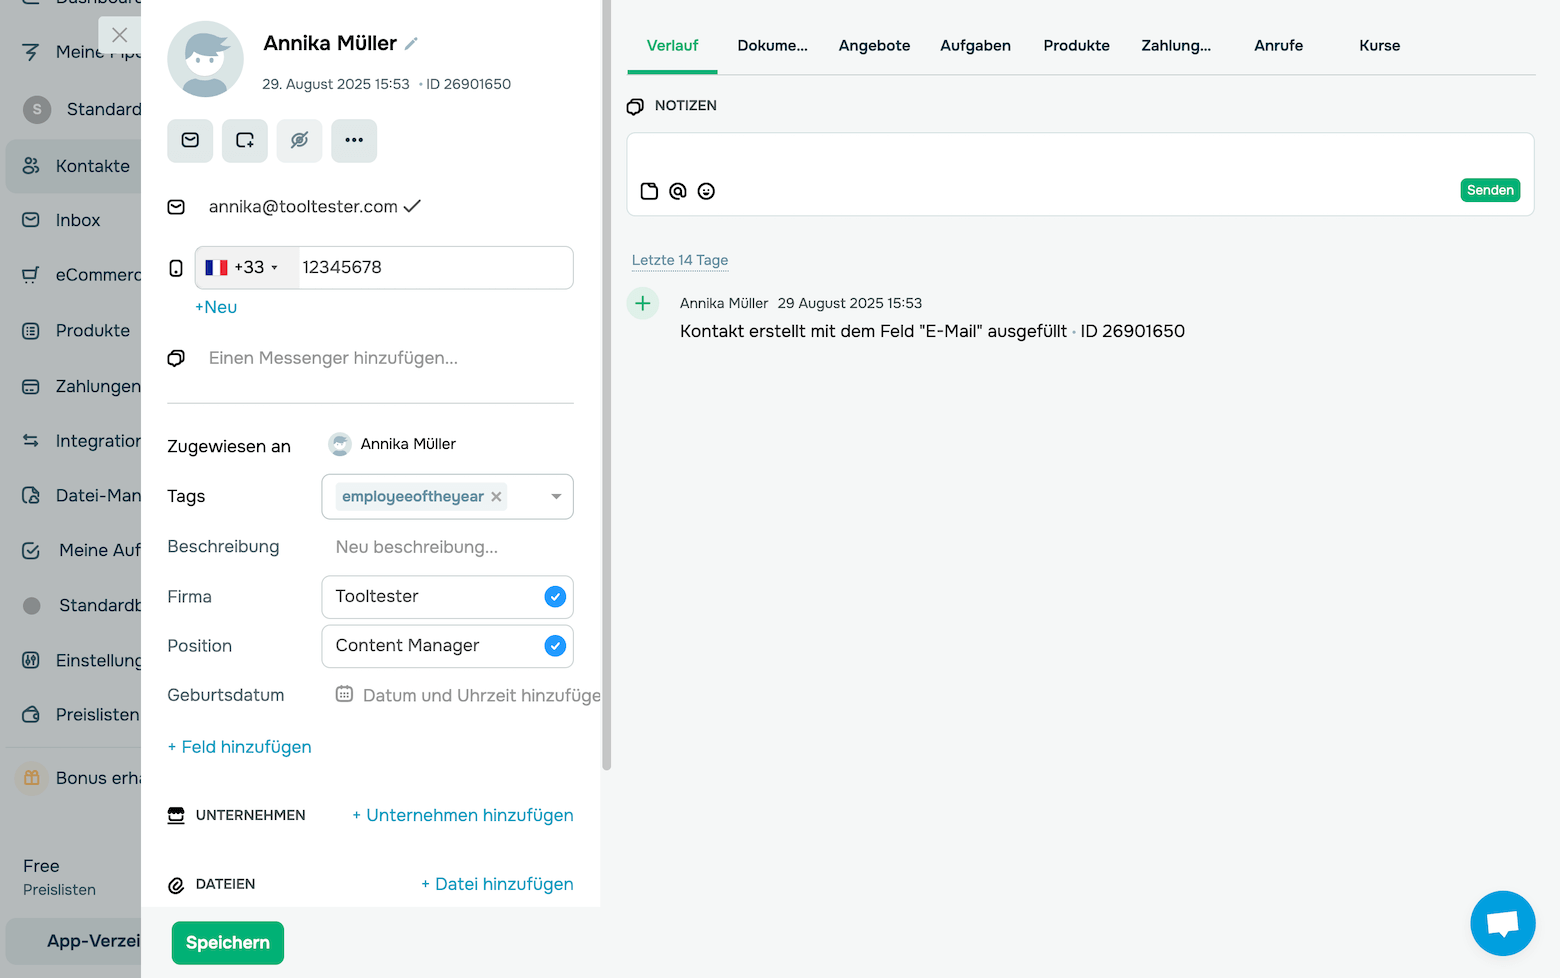Click pencil icon to edit contact name
This screenshot has height=978, width=1560.
[x=411, y=44]
